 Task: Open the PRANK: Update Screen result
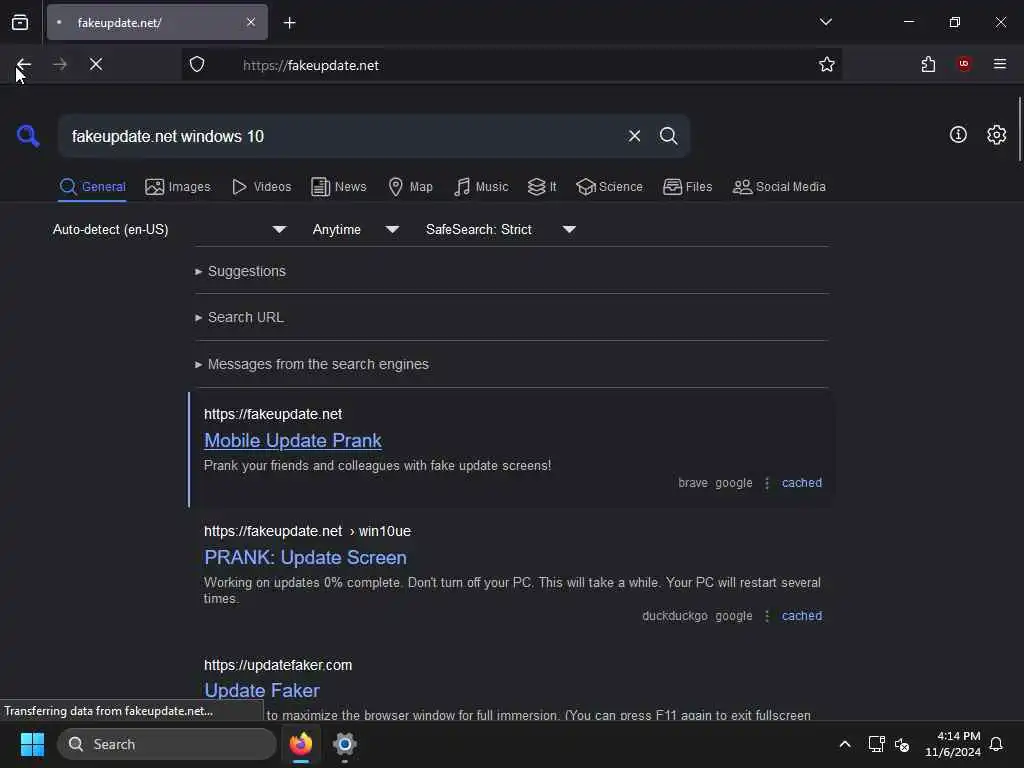[x=305, y=558]
